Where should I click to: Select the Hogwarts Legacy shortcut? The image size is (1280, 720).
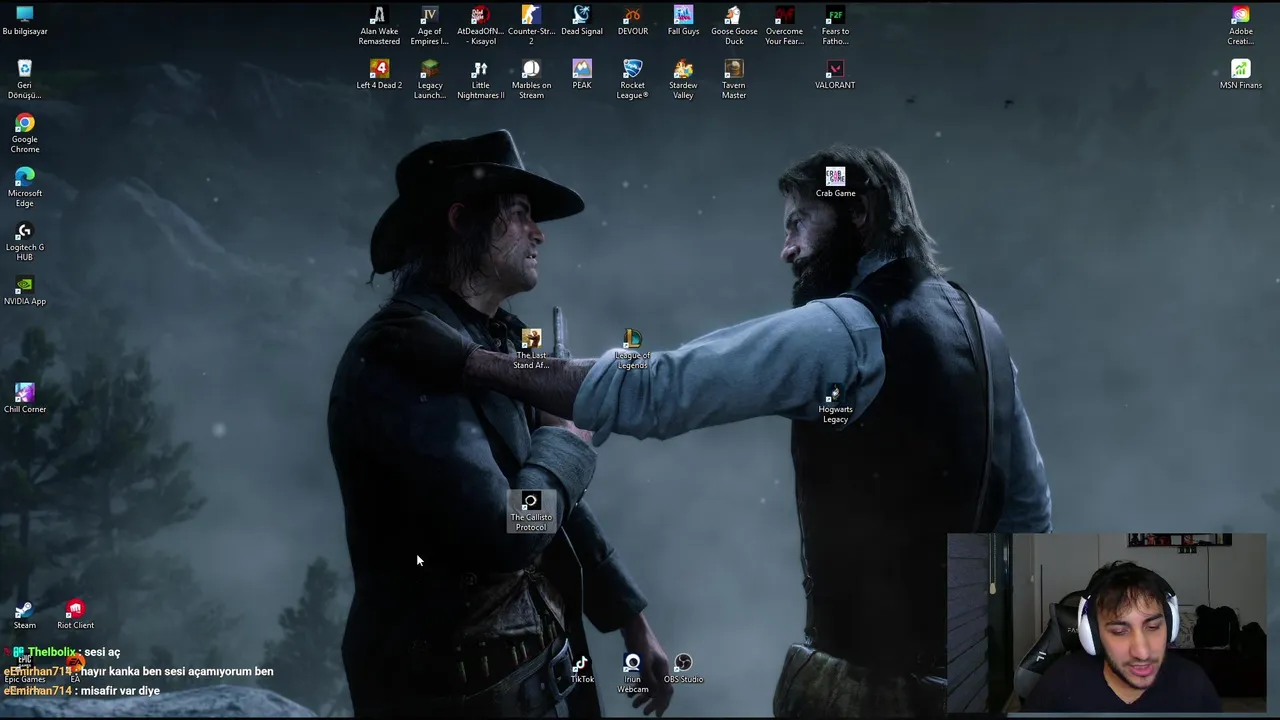click(836, 404)
